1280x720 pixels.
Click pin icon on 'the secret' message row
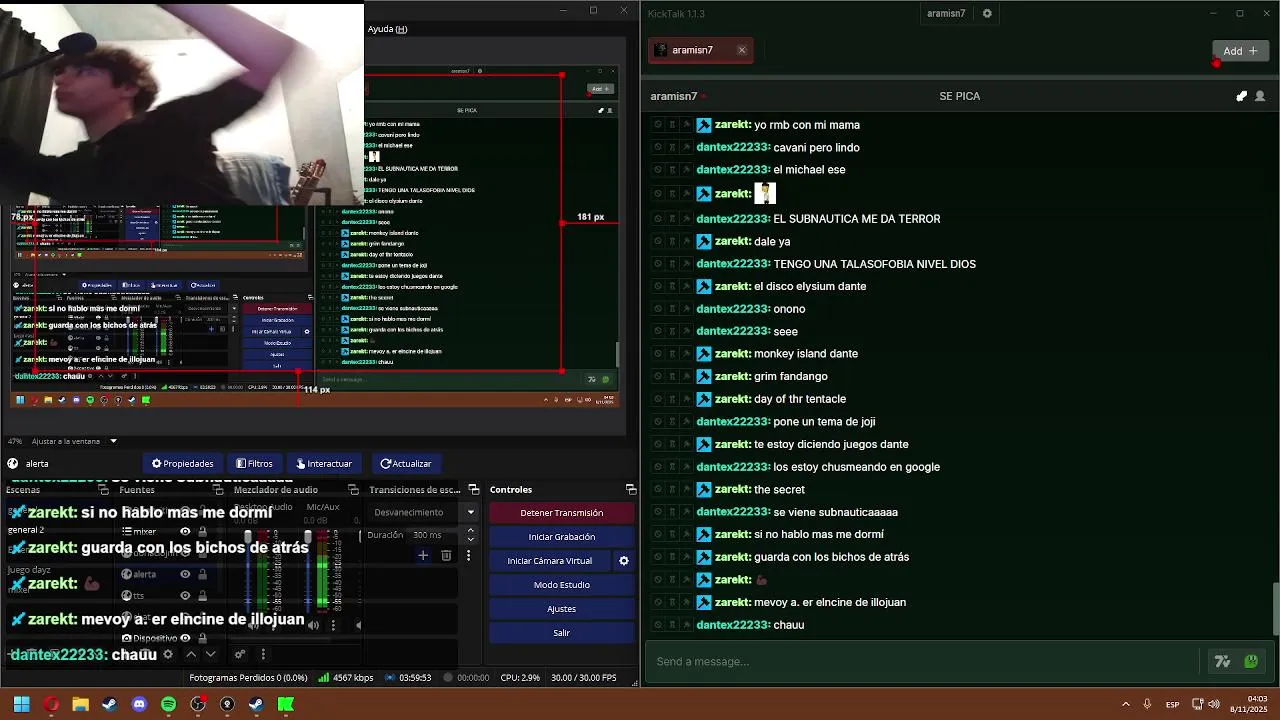(x=687, y=490)
